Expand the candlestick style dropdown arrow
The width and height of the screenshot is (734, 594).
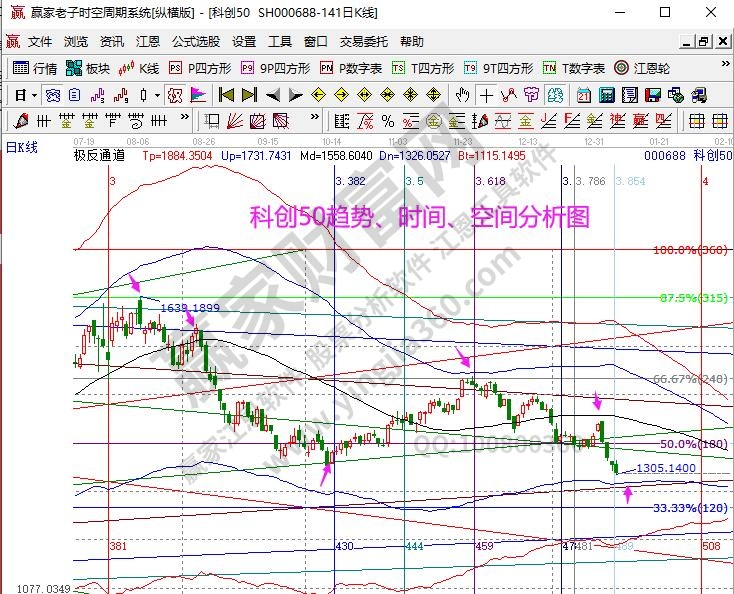coord(157,95)
